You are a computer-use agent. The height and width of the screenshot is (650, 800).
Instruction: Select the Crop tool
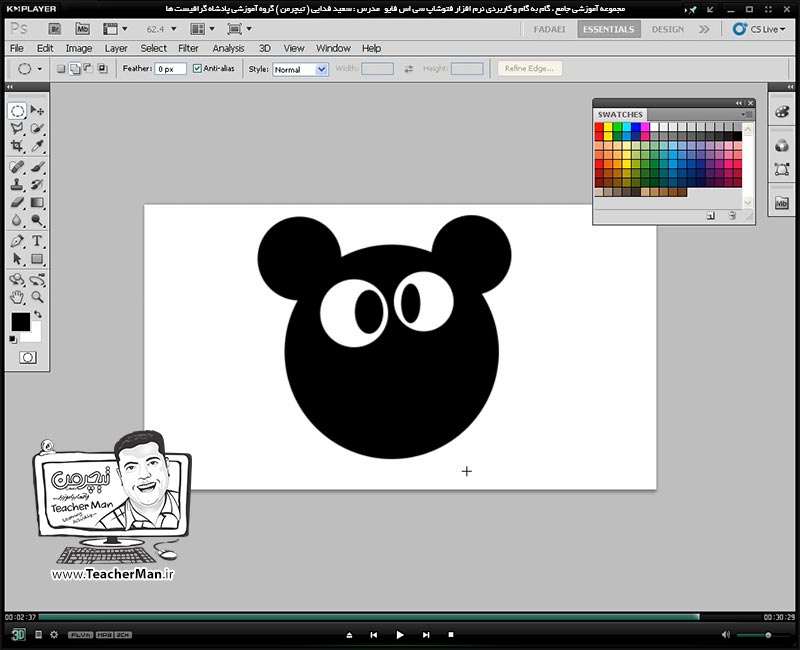coord(17,146)
